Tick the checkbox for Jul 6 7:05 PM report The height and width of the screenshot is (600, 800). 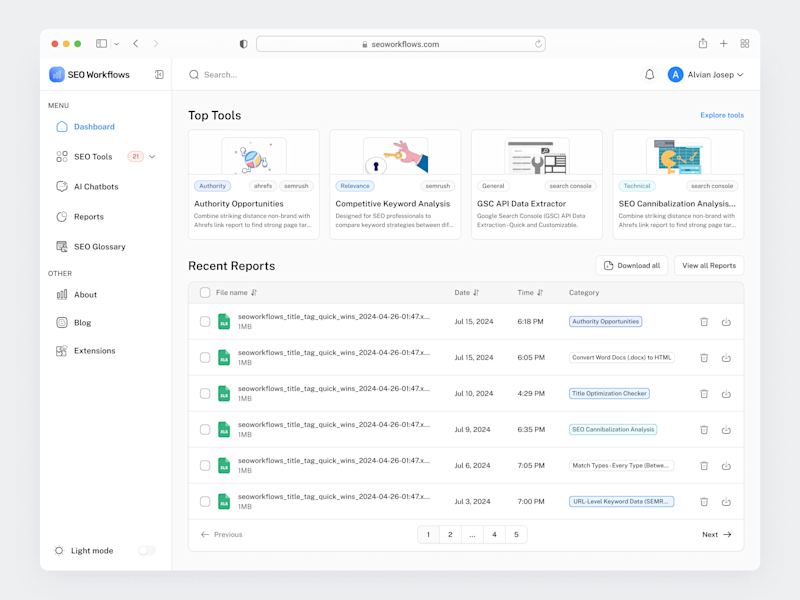coord(205,465)
